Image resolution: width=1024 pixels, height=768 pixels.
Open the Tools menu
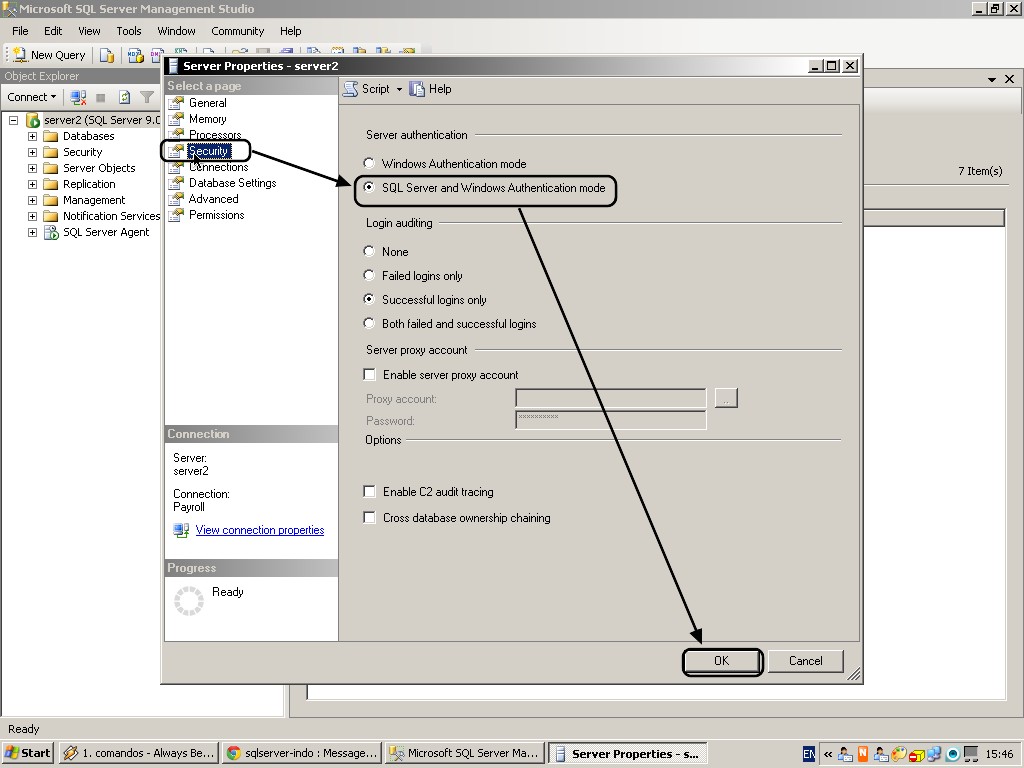point(129,31)
